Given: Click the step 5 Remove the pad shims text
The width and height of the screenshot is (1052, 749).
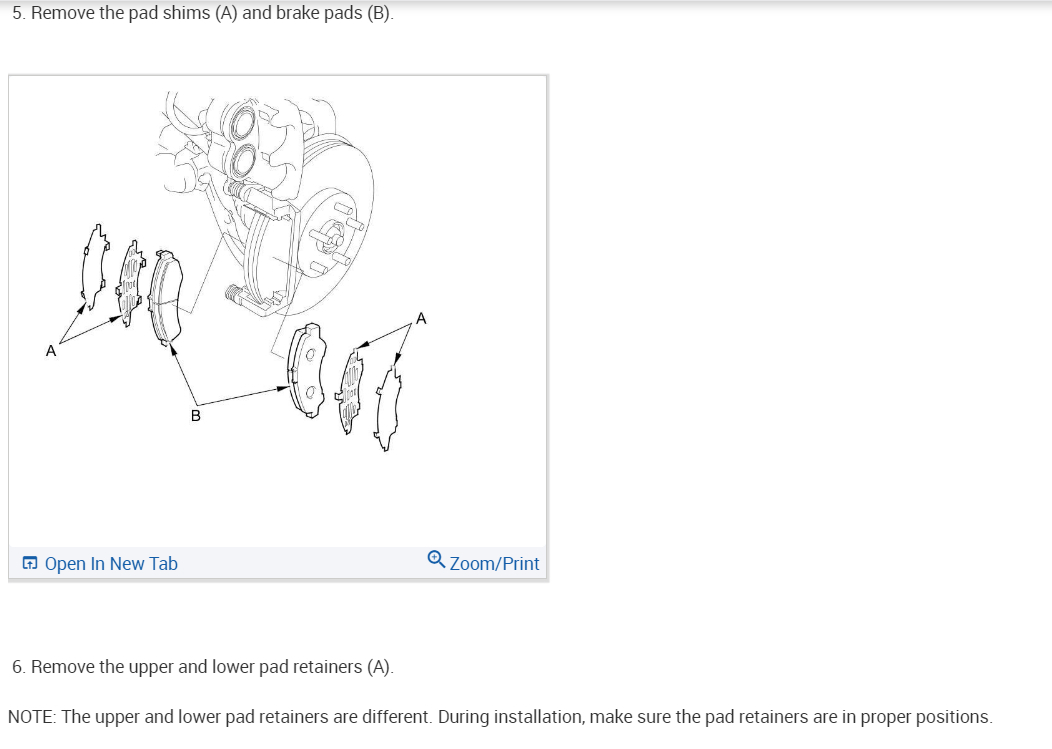Looking at the screenshot, I should point(203,13).
